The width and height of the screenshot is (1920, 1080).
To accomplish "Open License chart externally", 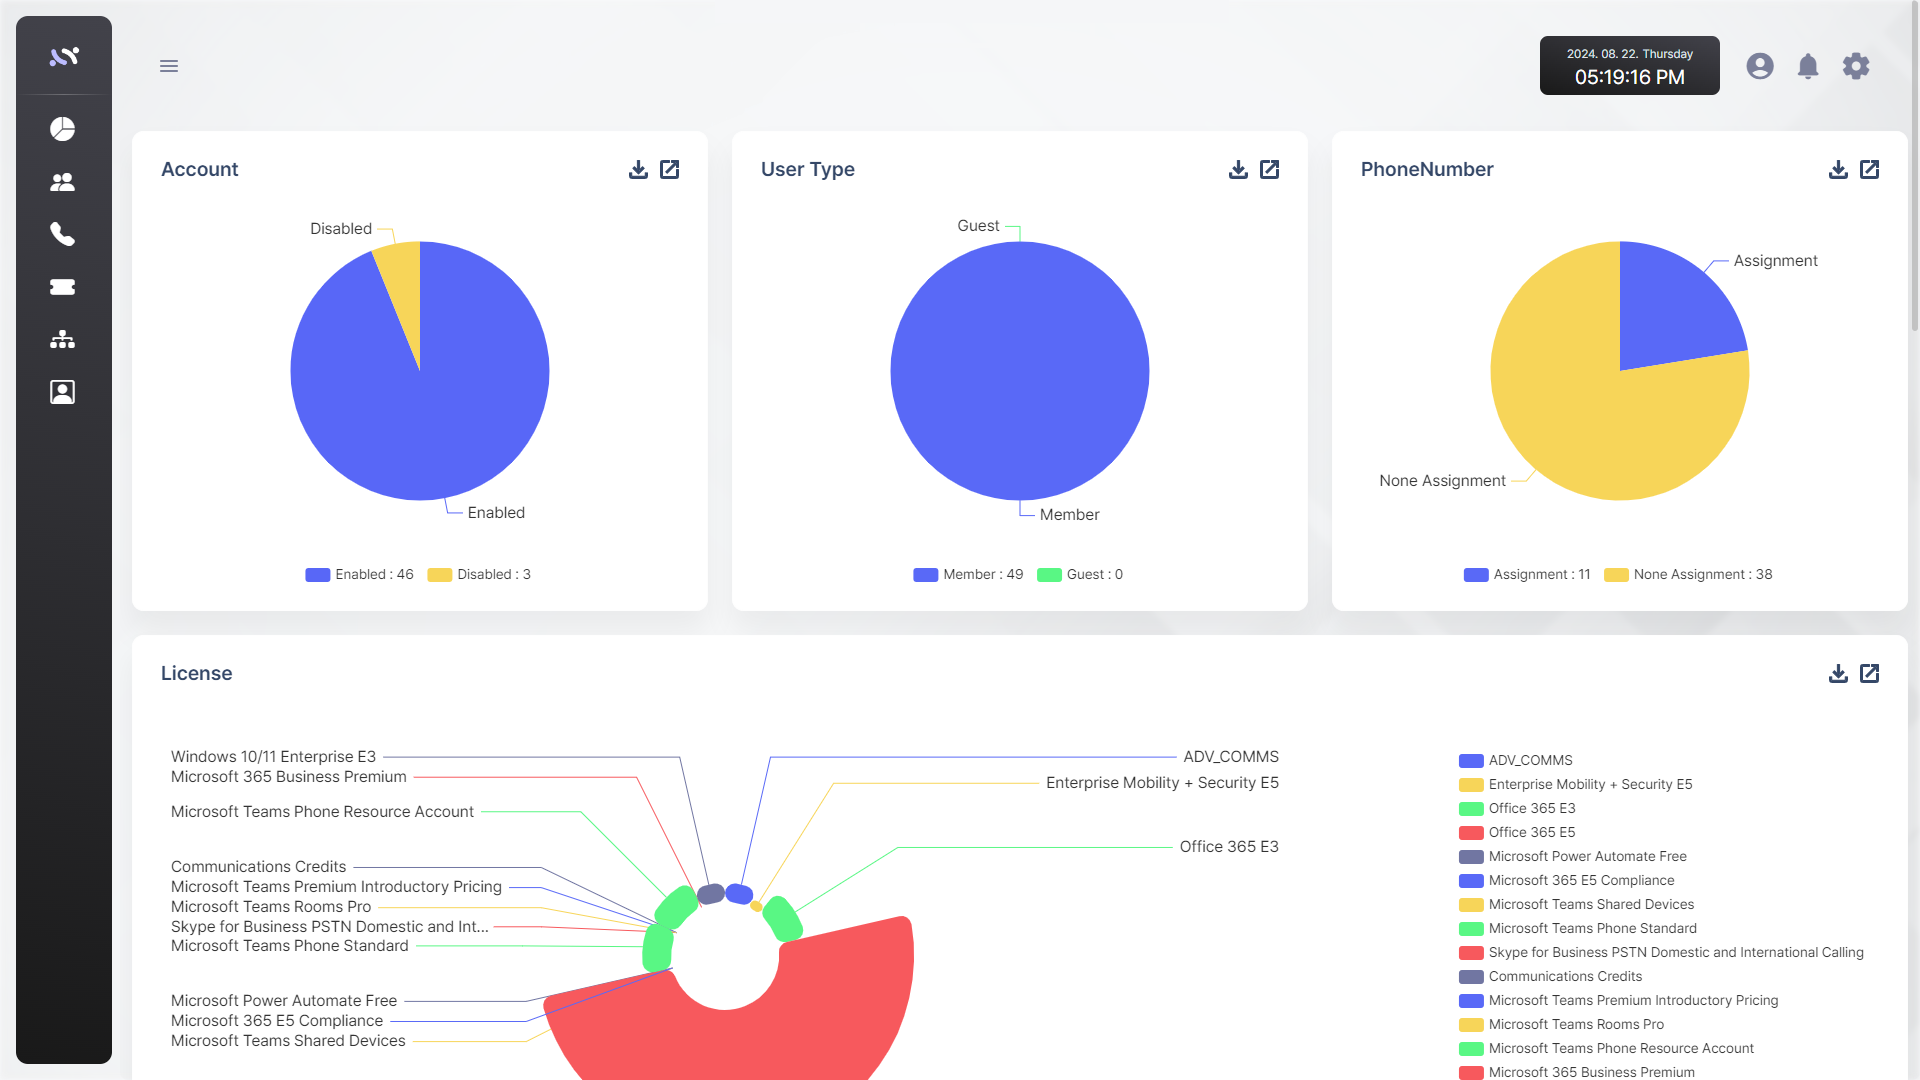I will pos(1870,674).
